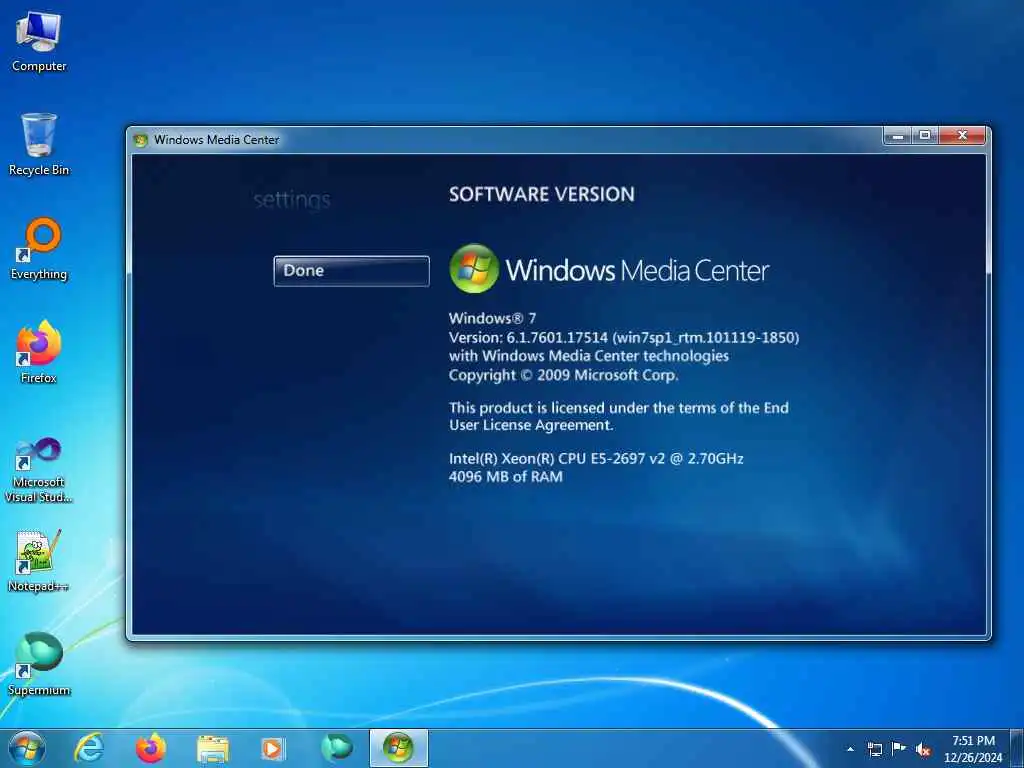Click the Windows® 7 text line

(x=492, y=319)
